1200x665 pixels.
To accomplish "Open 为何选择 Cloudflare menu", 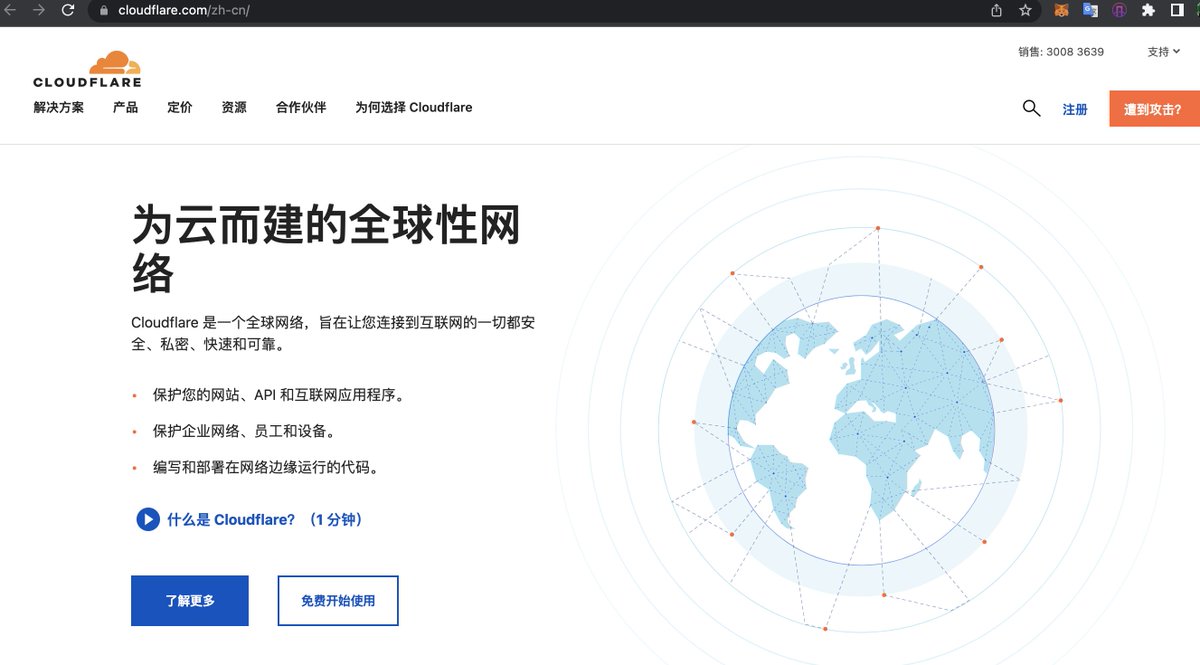I will tap(414, 107).
